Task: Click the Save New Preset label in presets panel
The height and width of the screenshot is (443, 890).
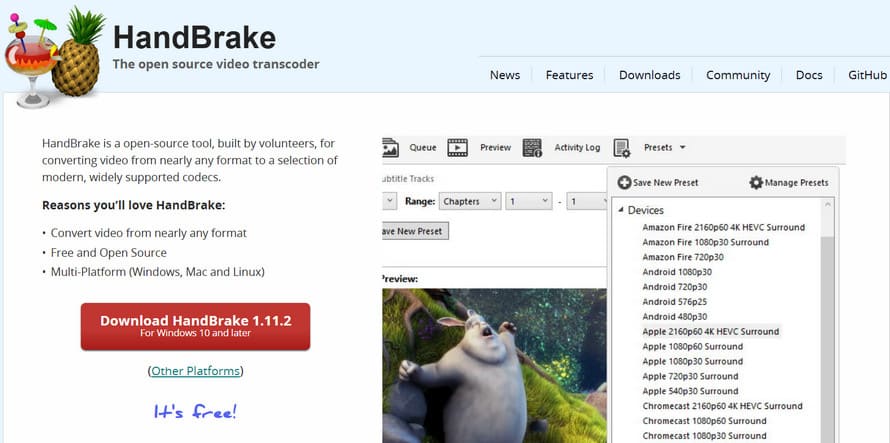Action: point(666,182)
